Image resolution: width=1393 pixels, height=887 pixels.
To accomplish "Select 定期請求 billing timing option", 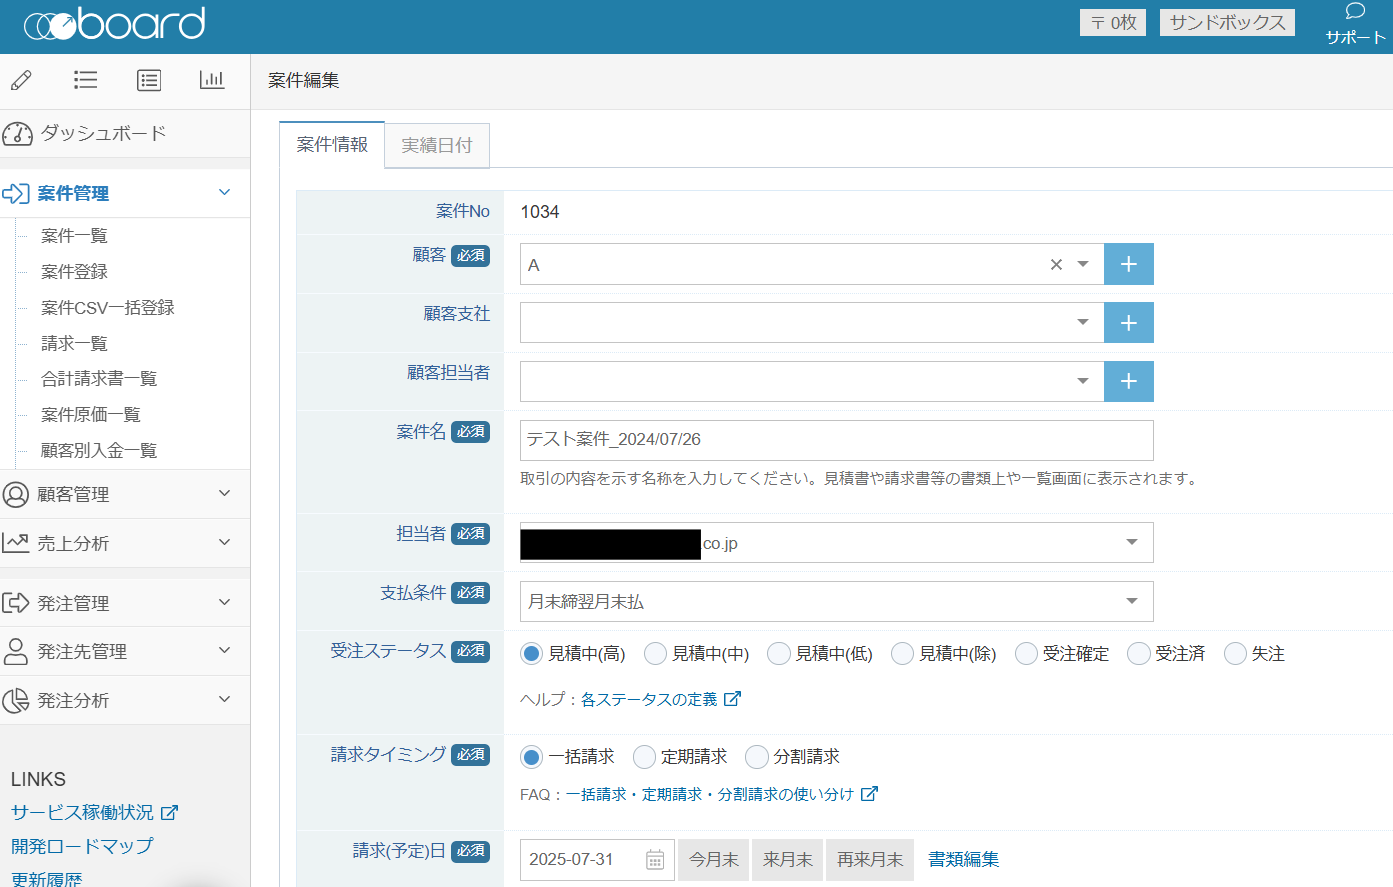I will coord(645,757).
